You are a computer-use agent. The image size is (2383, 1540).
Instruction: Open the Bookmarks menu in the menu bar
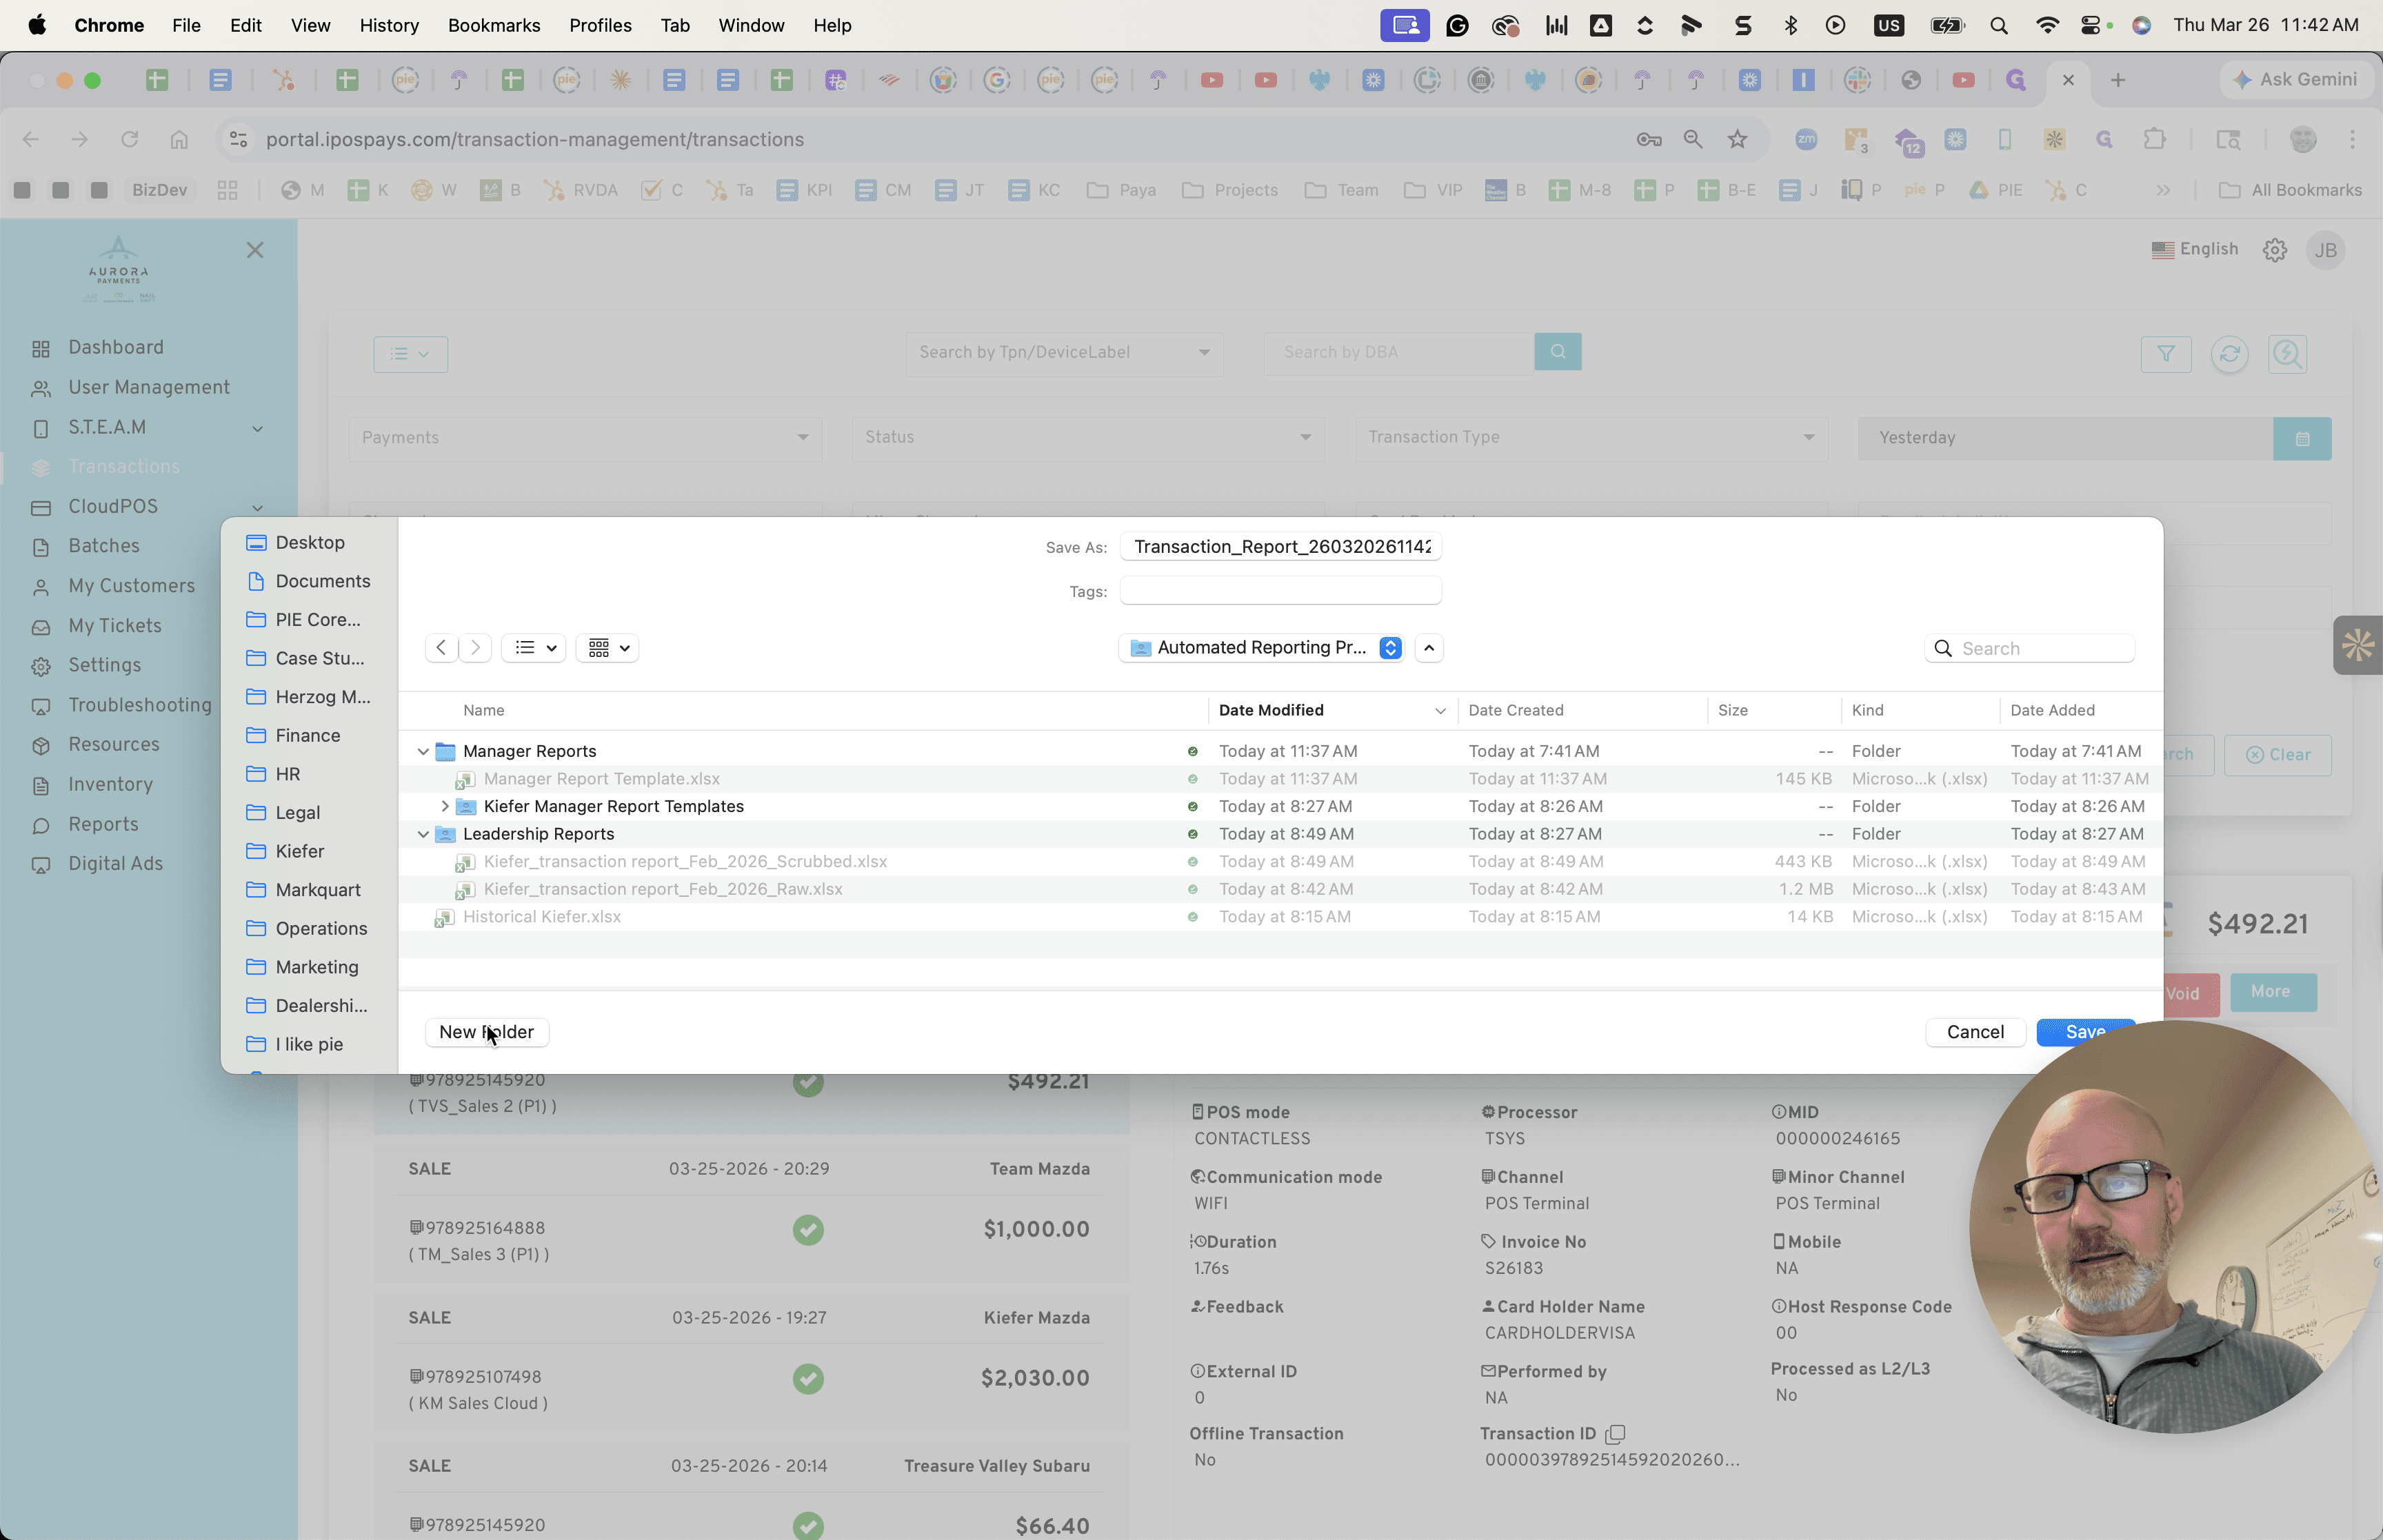point(494,25)
